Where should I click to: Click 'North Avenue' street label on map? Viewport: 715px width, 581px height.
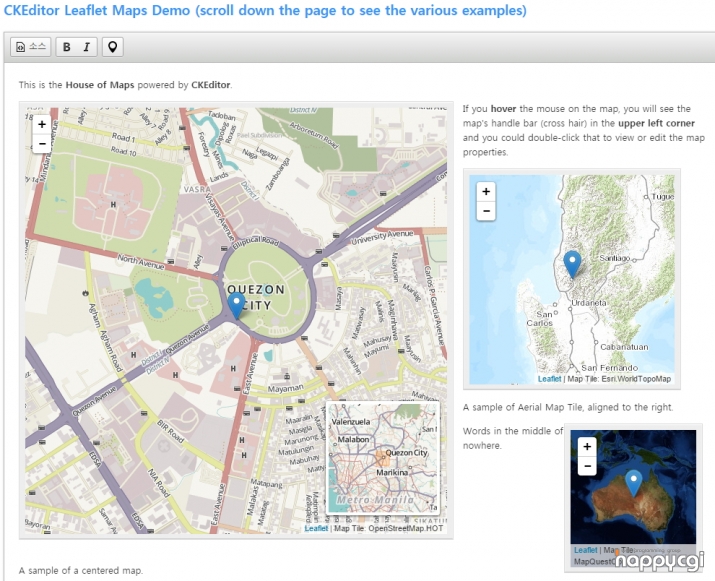(140, 262)
